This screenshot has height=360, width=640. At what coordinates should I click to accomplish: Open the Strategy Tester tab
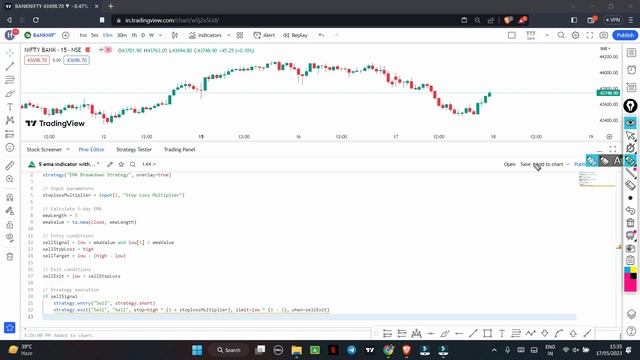click(134, 149)
